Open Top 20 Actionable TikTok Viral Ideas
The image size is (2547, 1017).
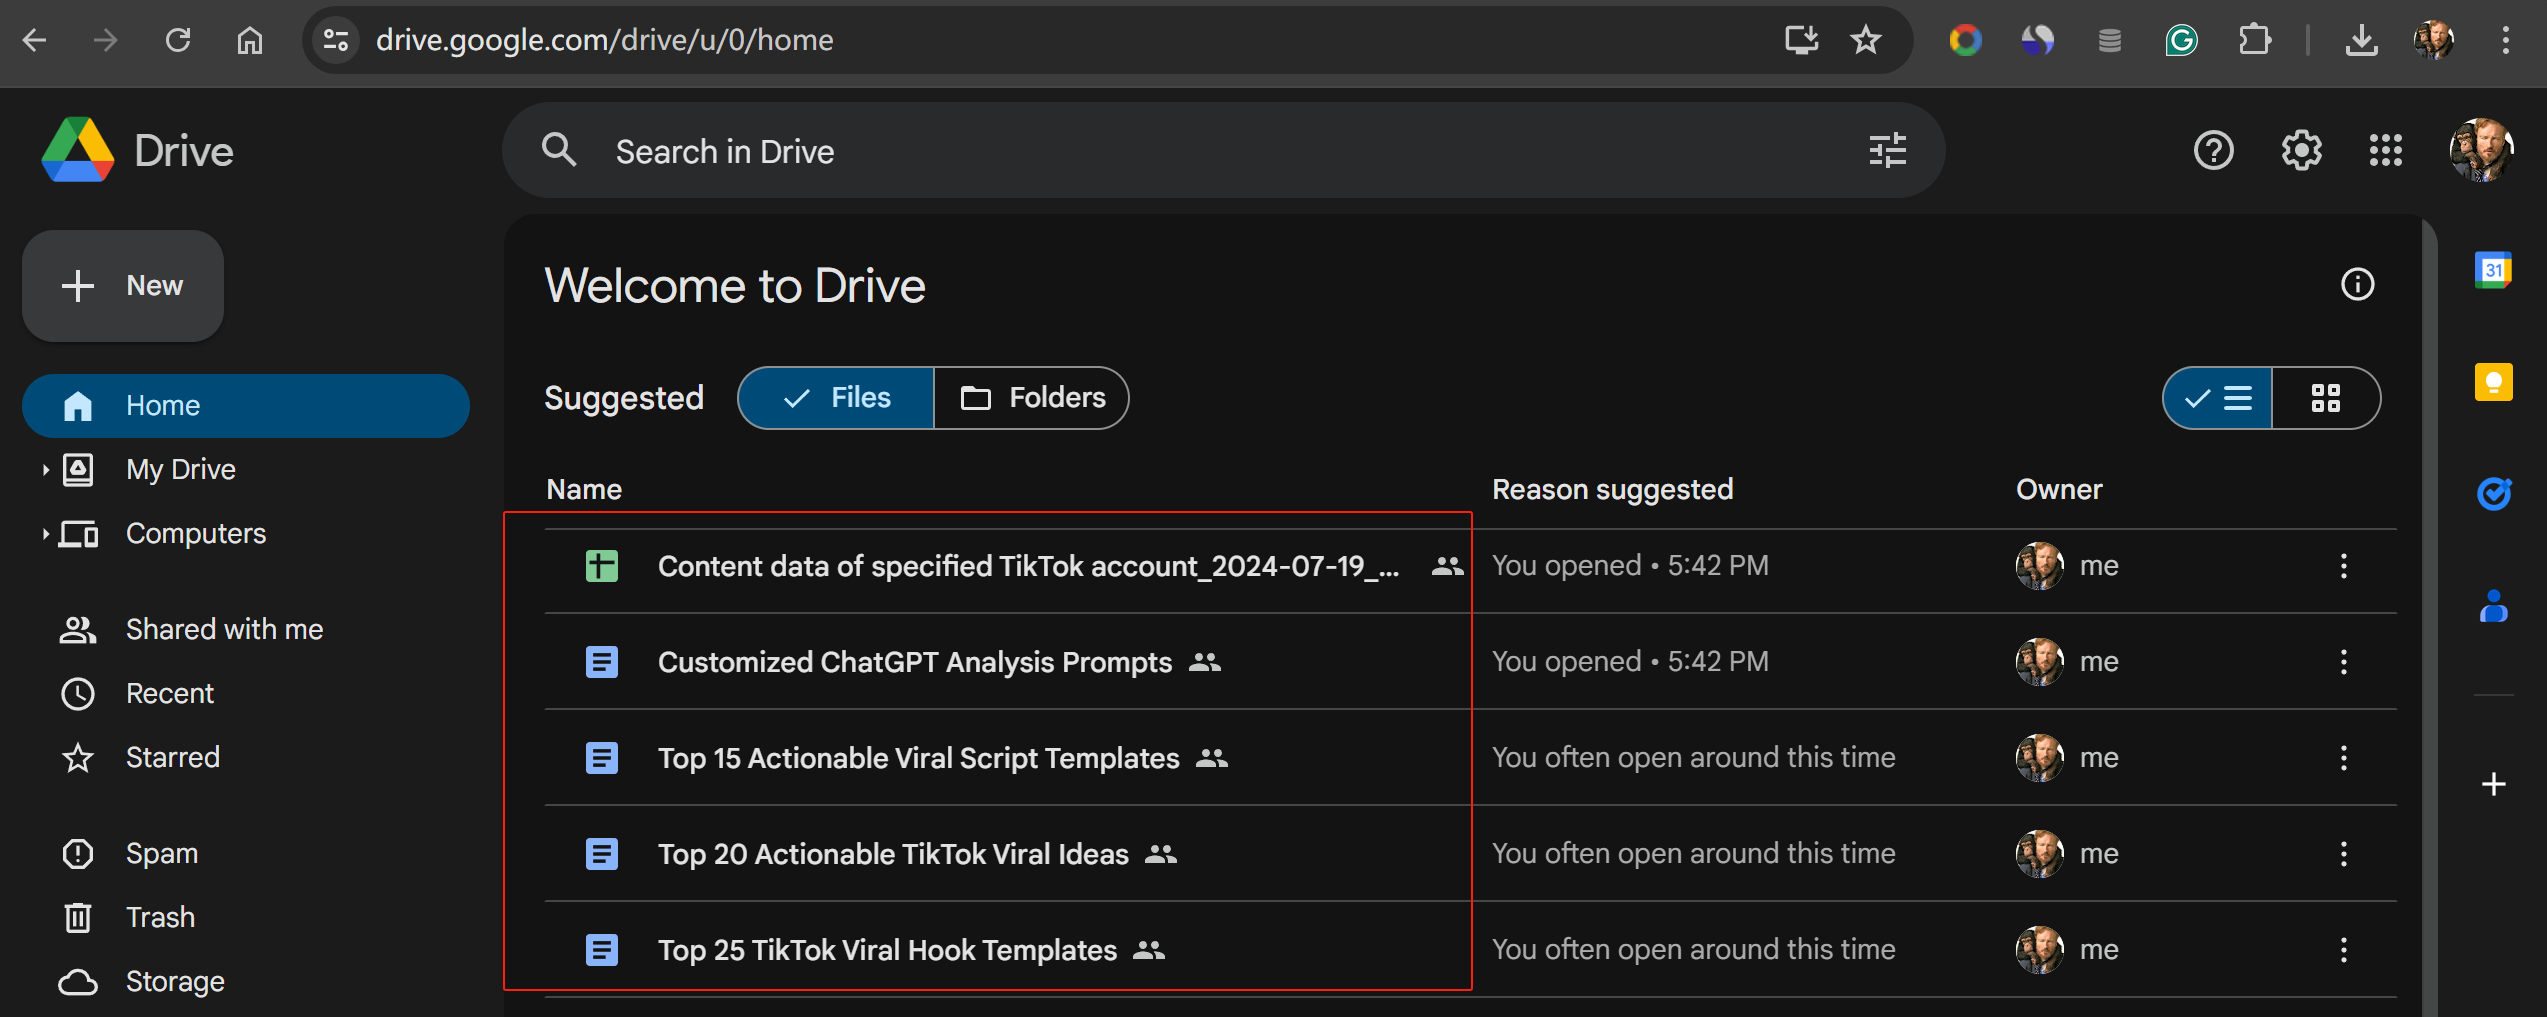click(x=892, y=854)
